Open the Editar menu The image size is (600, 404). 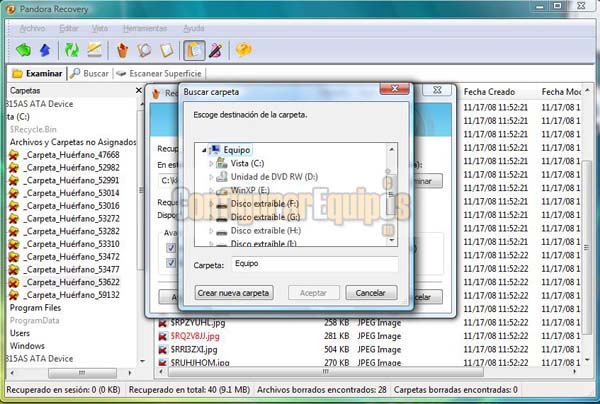coord(69,28)
